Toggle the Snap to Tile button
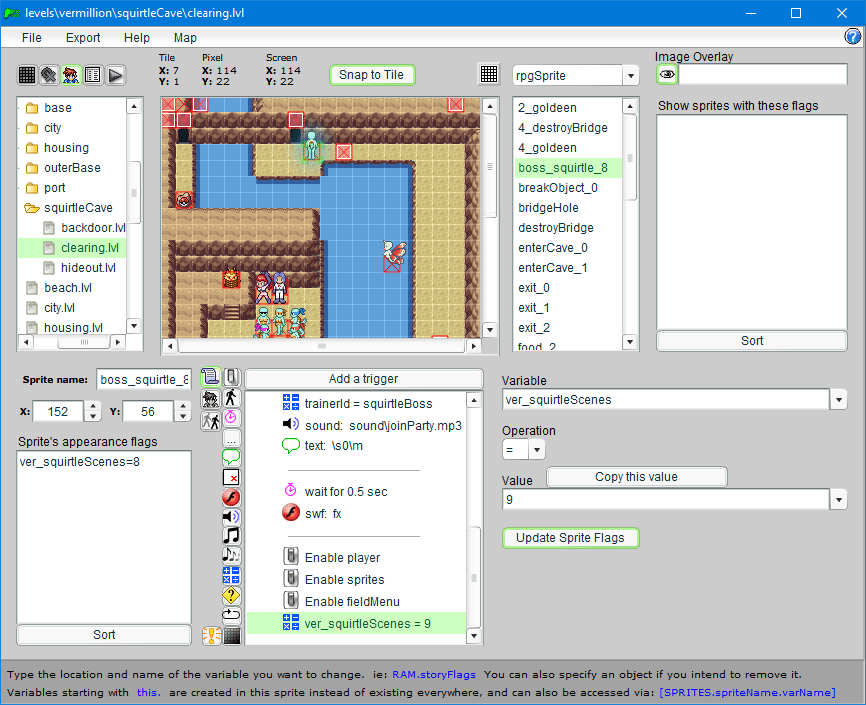The width and height of the screenshot is (866, 705). (x=372, y=75)
